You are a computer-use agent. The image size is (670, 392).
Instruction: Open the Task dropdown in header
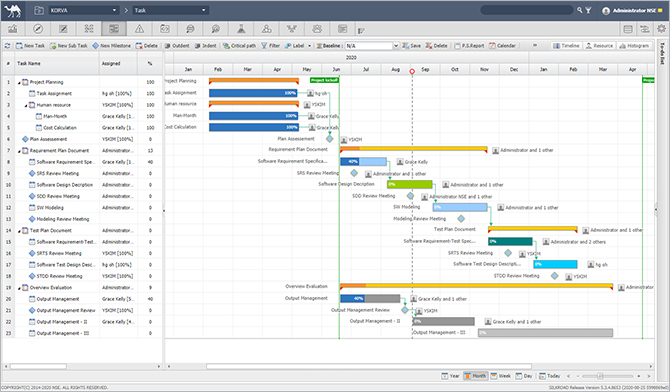click(x=170, y=10)
